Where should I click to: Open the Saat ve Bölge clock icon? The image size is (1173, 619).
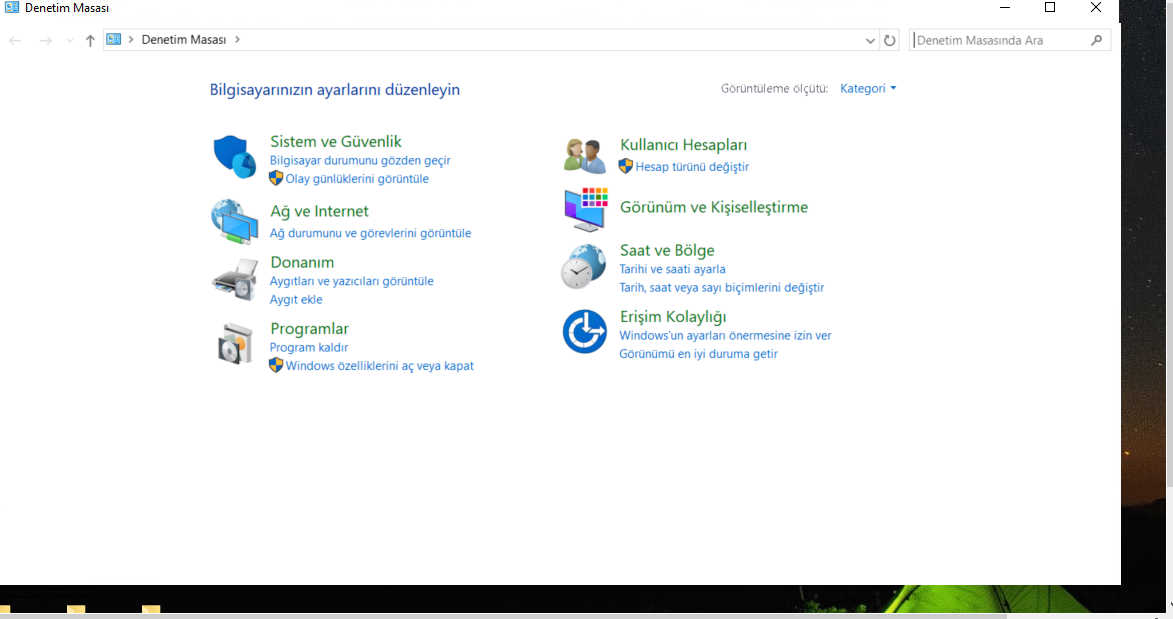tap(584, 266)
